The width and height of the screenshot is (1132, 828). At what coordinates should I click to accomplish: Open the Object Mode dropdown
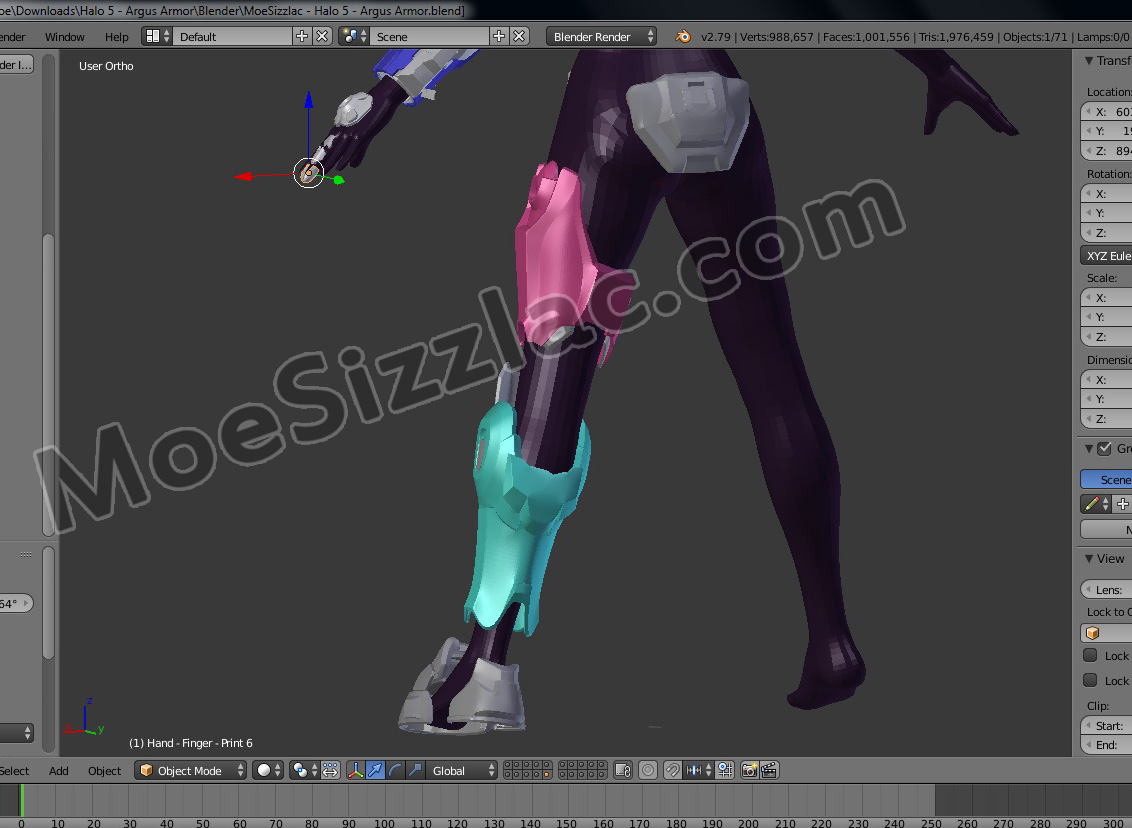coord(191,770)
